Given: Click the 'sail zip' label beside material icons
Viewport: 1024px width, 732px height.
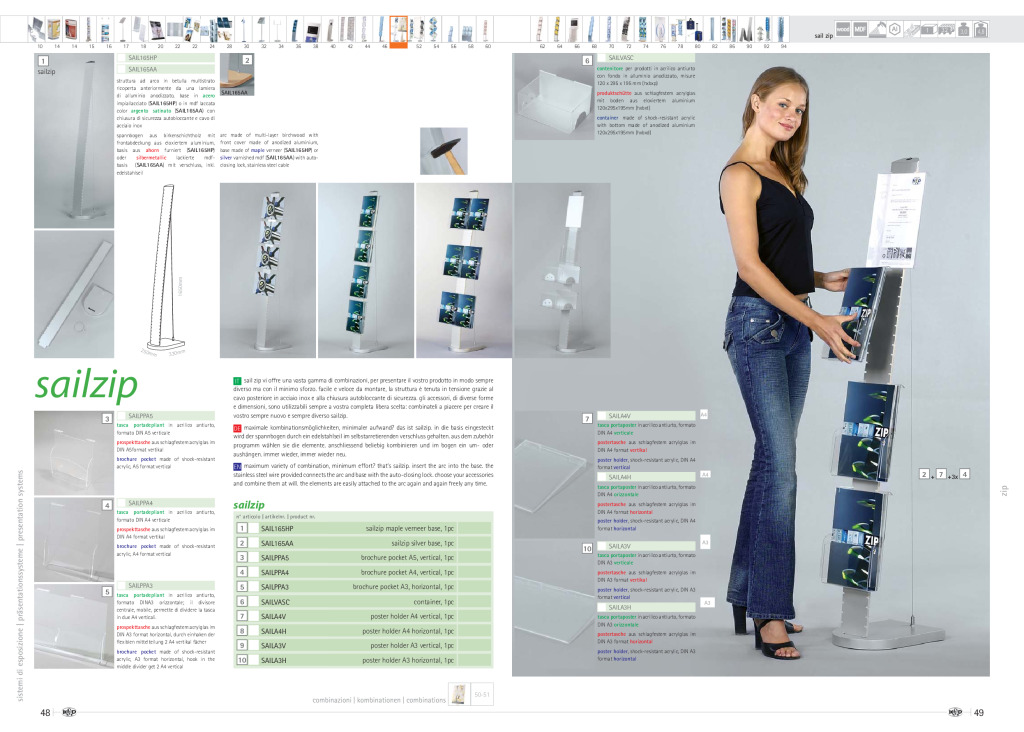Looking at the screenshot, I should tap(824, 36).
